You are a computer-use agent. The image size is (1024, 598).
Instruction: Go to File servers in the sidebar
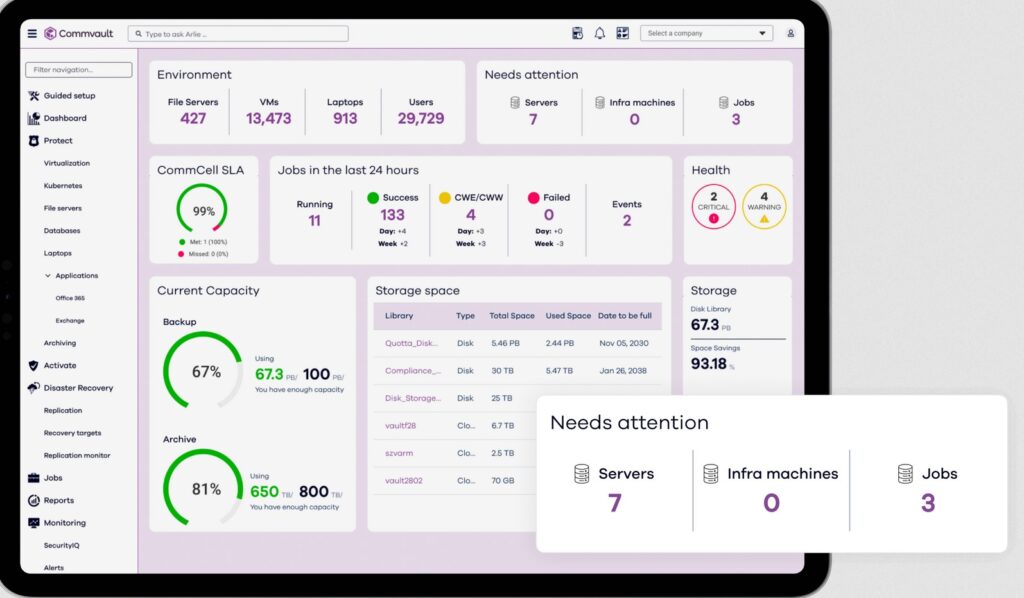(63, 208)
